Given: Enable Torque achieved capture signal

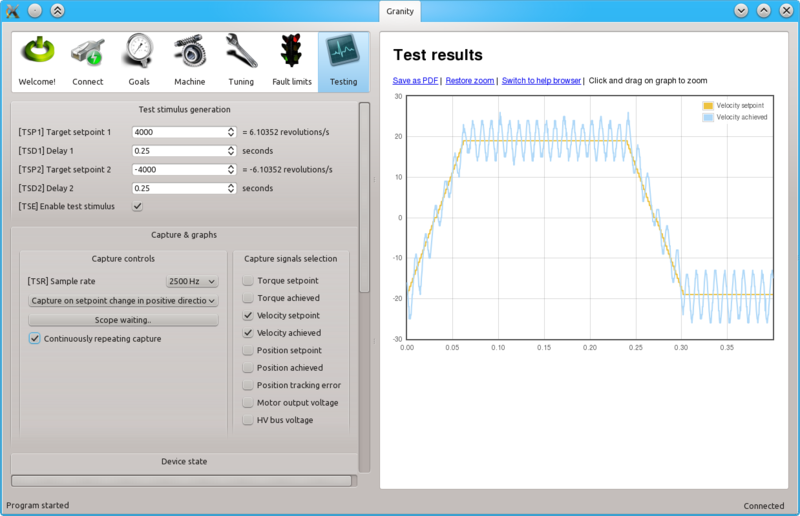Looking at the screenshot, I should click(x=248, y=298).
